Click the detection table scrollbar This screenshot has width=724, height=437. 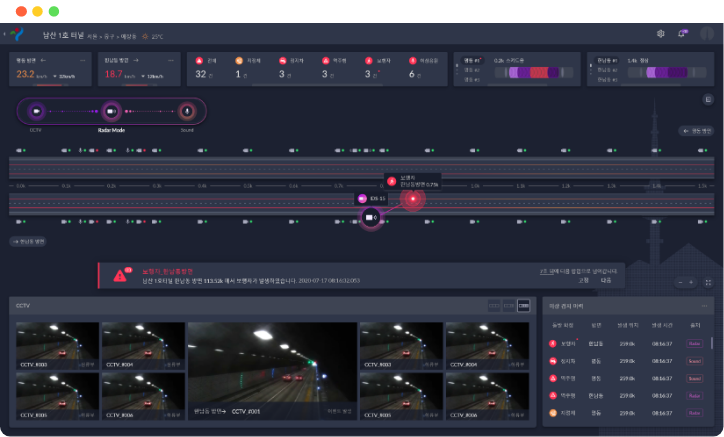coord(712,343)
